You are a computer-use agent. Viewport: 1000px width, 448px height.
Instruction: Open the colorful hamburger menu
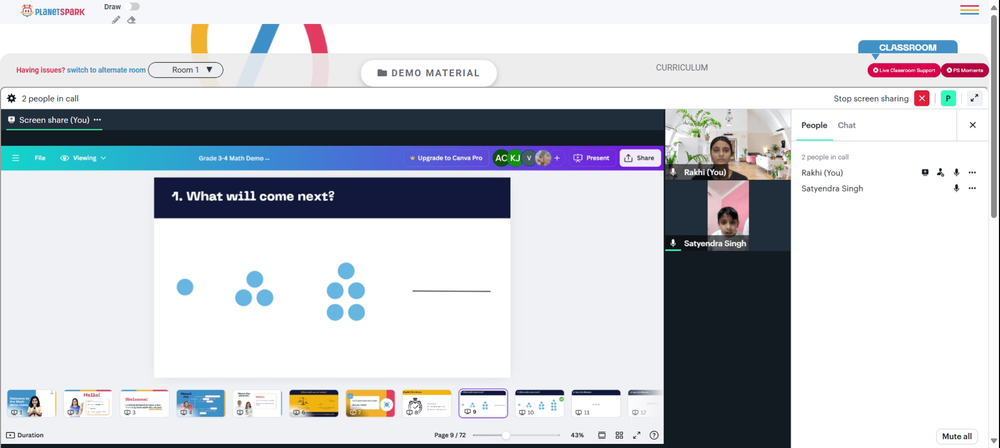click(969, 10)
